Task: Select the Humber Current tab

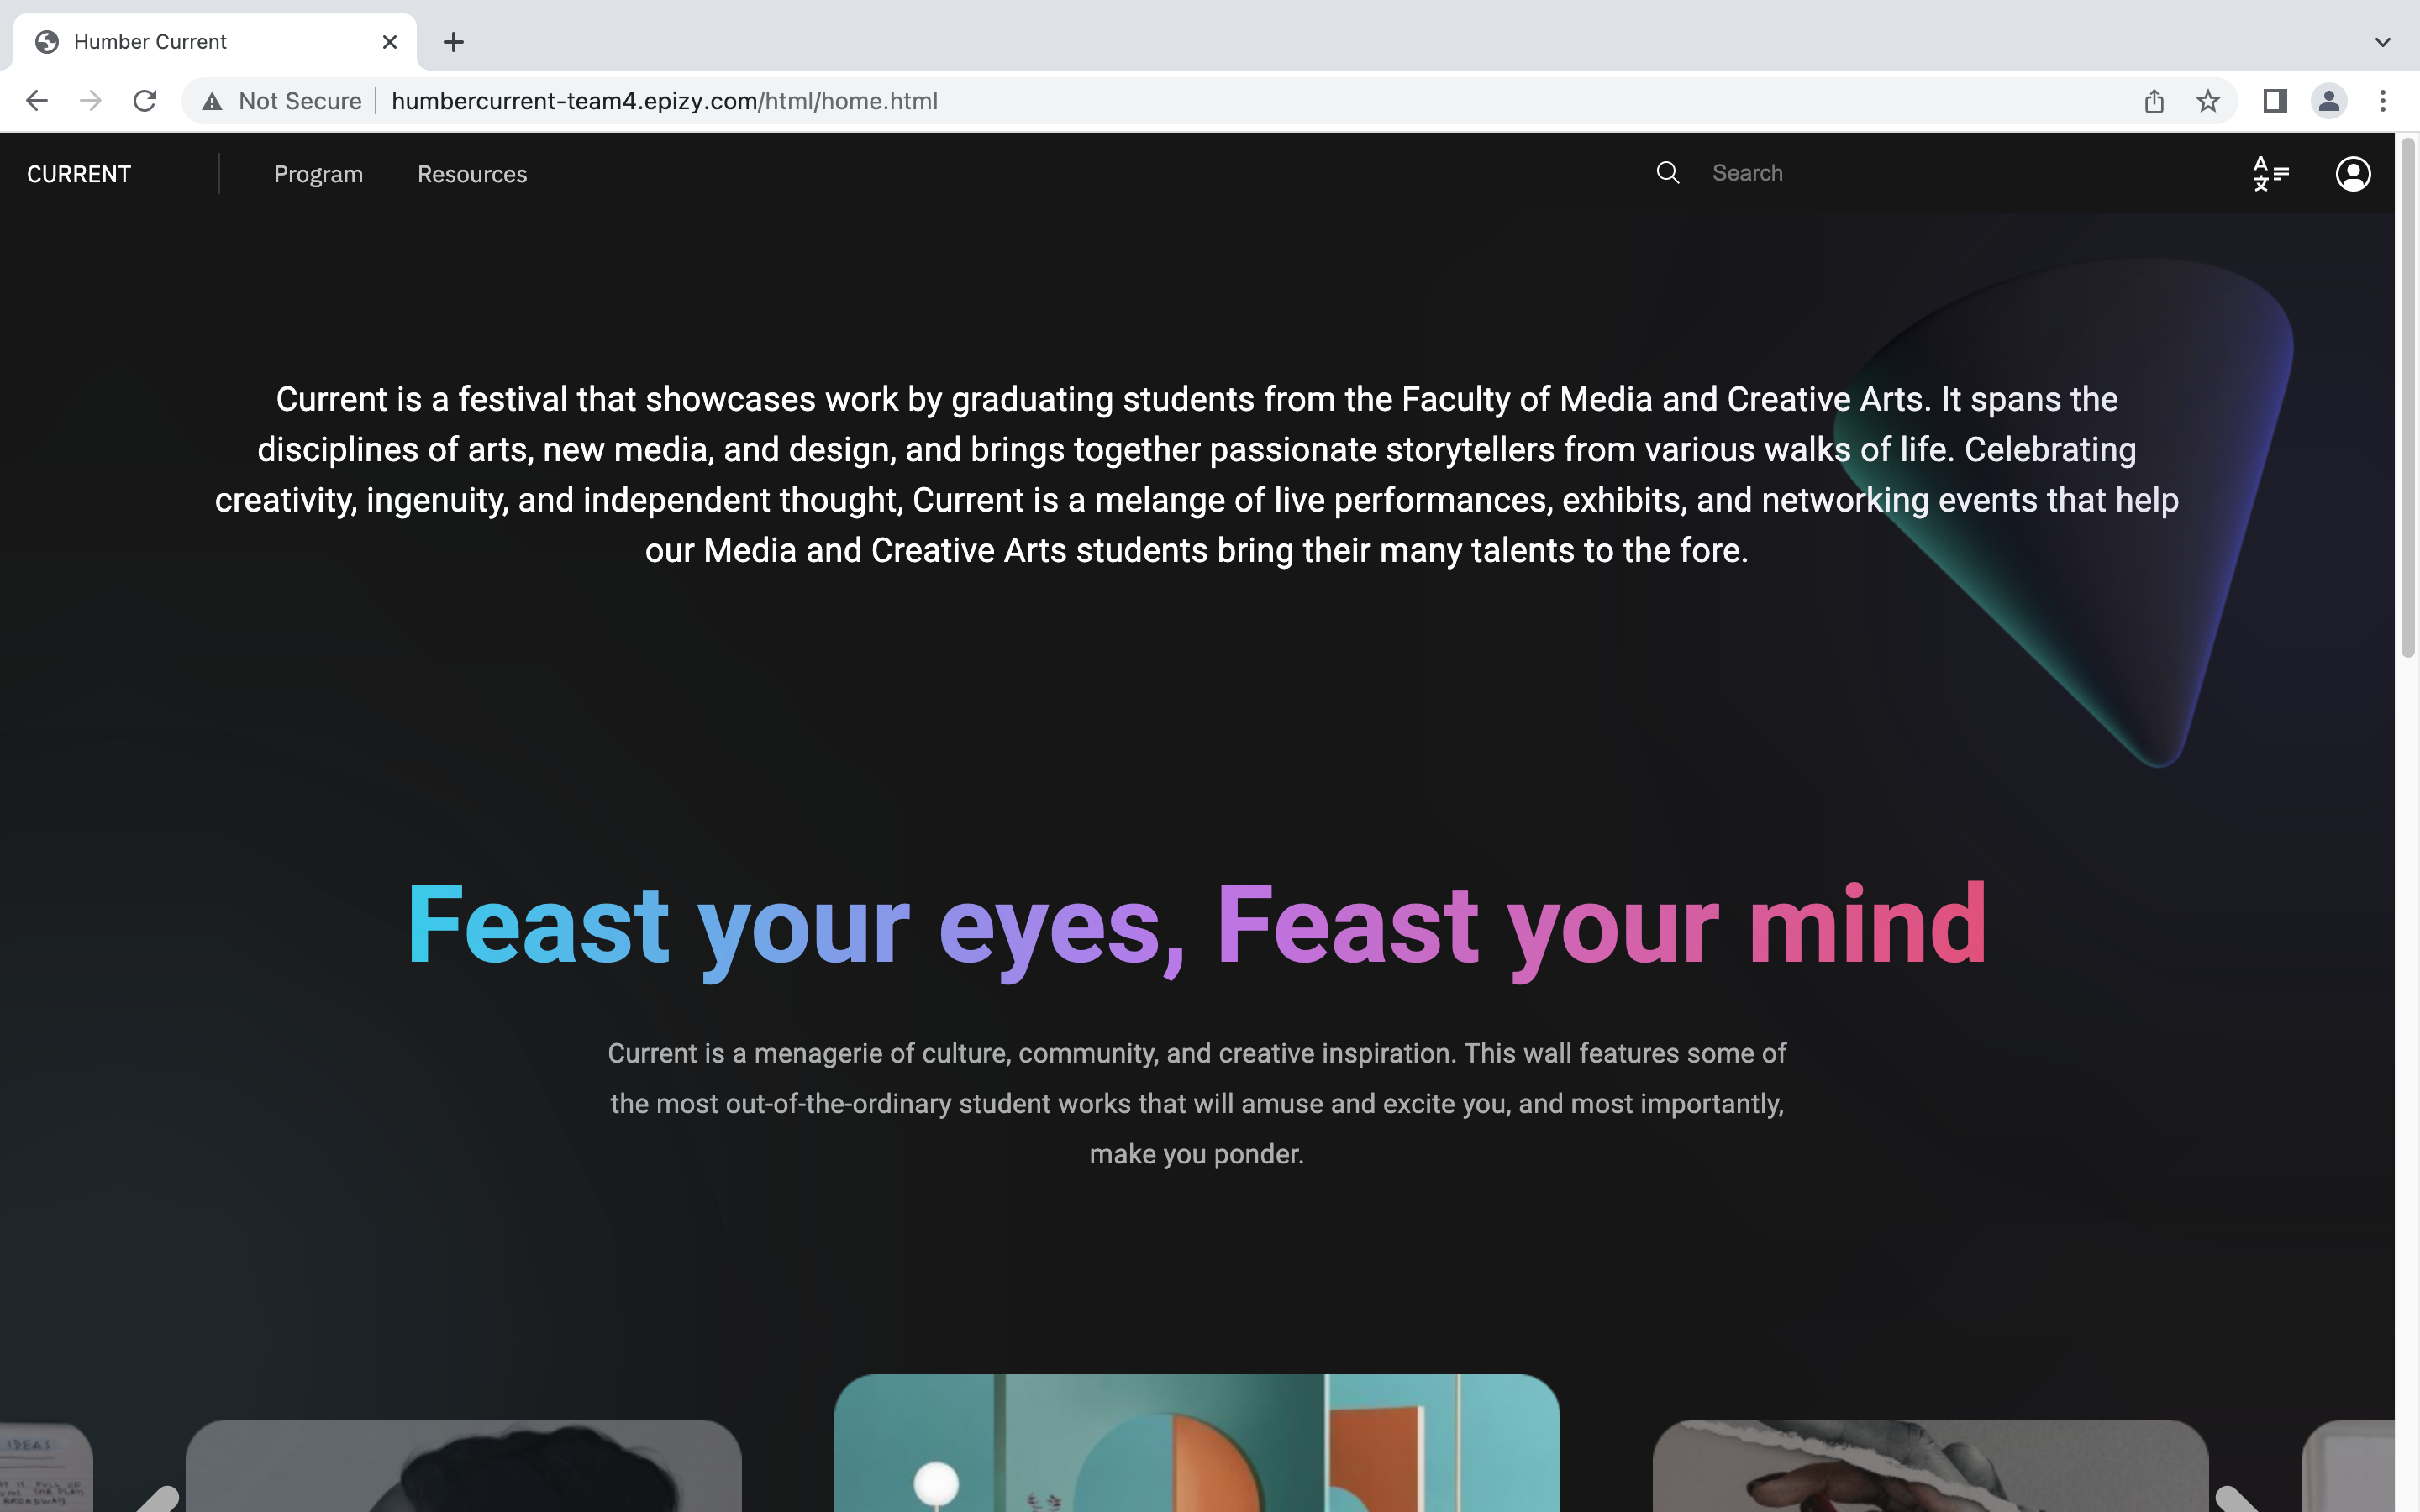Action: [x=215, y=42]
